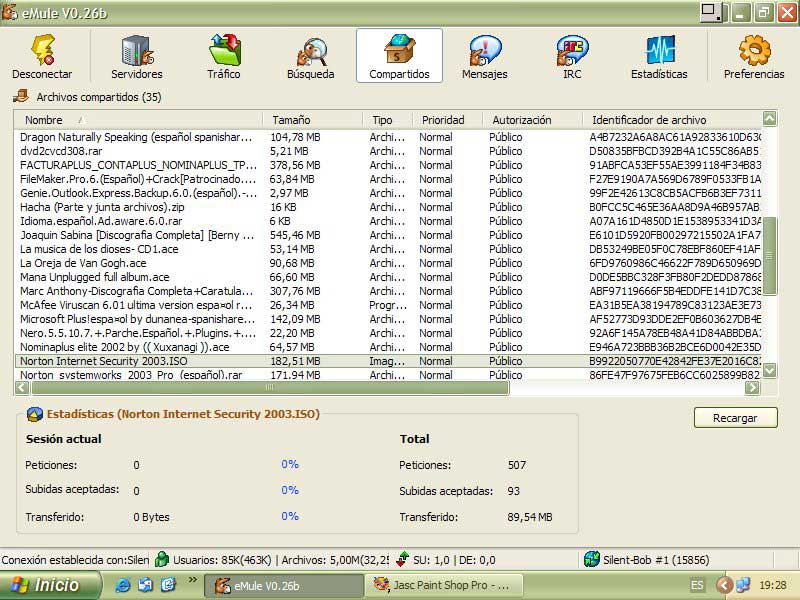Select Mana Unplugged full album.ace
Viewport: 800px width, 600px height.
(x=388, y=278)
